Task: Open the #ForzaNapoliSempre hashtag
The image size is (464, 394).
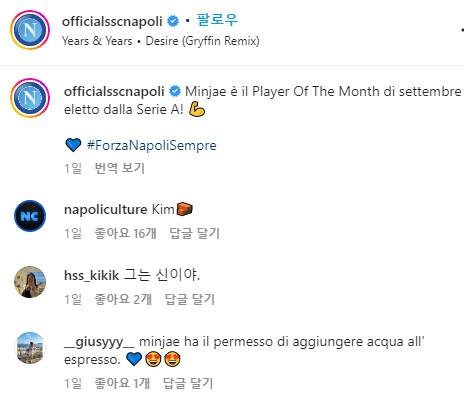Action: pyautogui.click(x=151, y=145)
